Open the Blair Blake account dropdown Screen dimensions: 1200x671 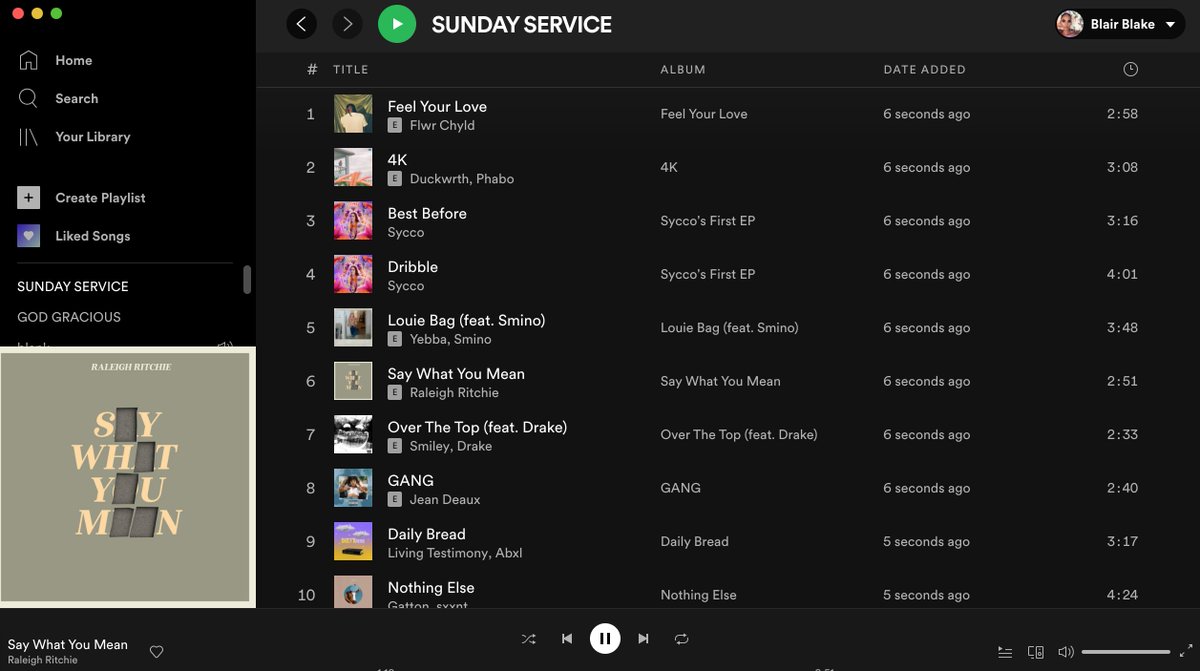click(1121, 24)
